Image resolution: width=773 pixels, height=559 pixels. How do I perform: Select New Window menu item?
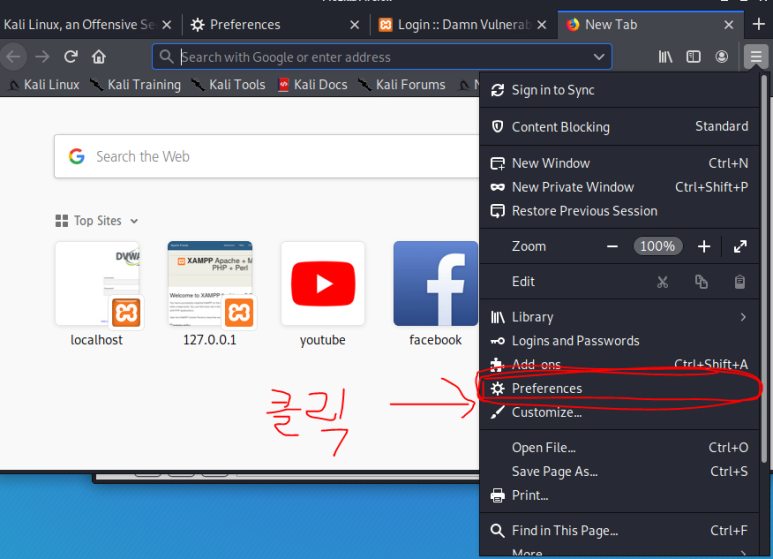coord(619,163)
